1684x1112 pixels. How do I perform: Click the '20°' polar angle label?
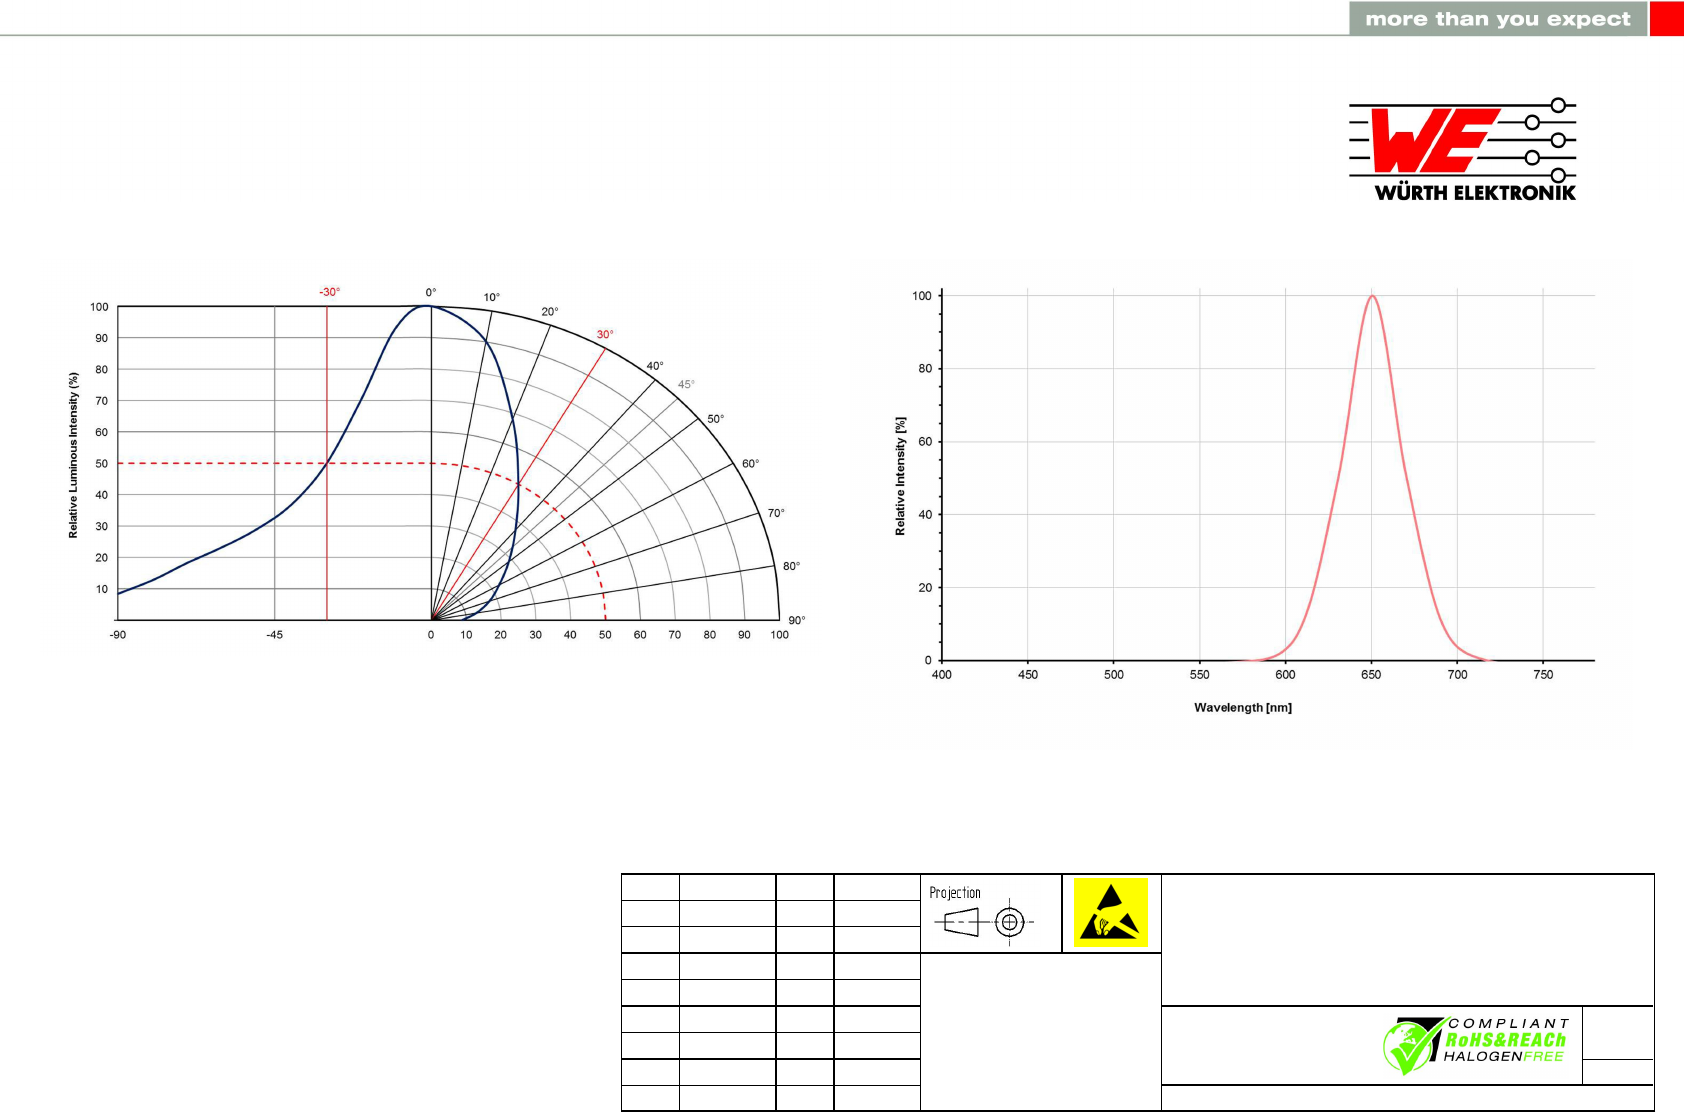click(550, 312)
